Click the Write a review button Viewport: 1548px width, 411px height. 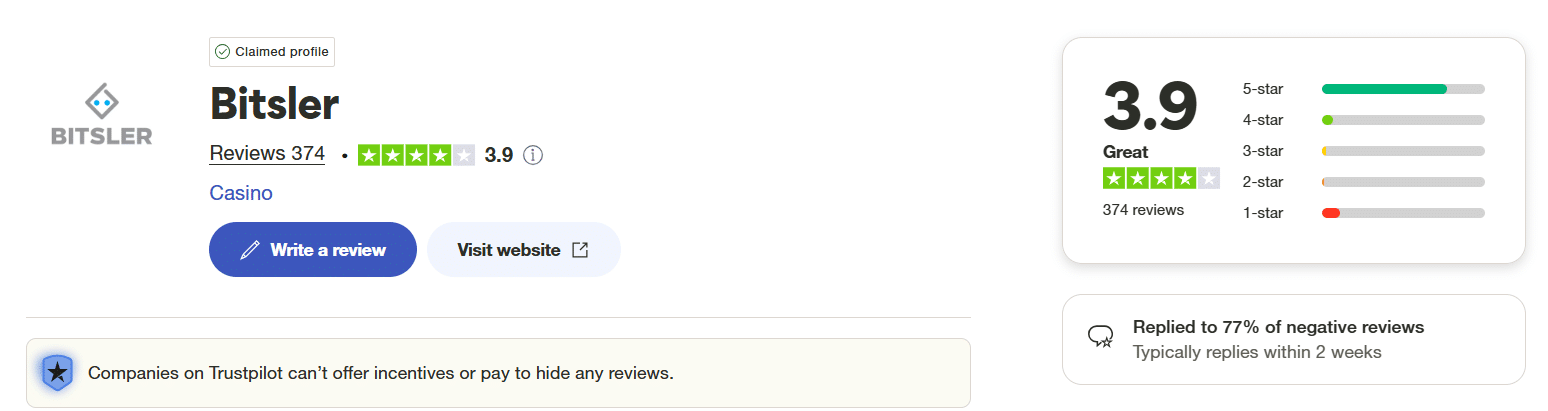click(312, 250)
